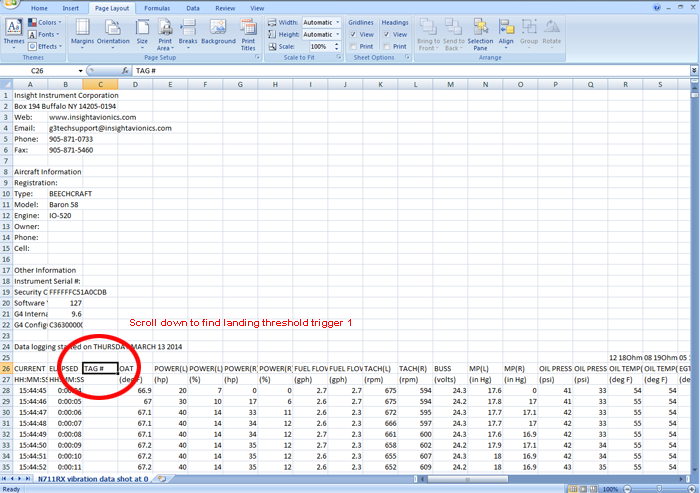This screenshot has width=700, height=493.
Task: Click the Office button
Action: point(10,4)
